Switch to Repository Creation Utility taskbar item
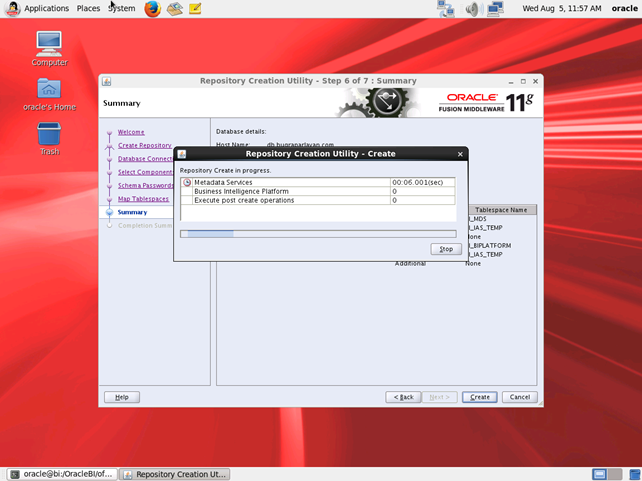Screen dimensions: 642x481 click(x=175, y=474)
